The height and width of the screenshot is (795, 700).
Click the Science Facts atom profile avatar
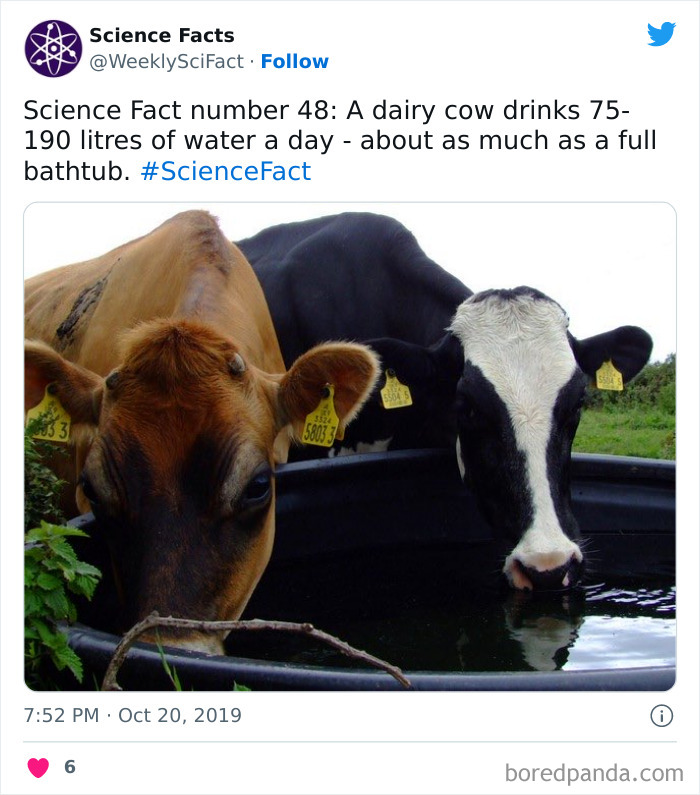click(53, 48)
